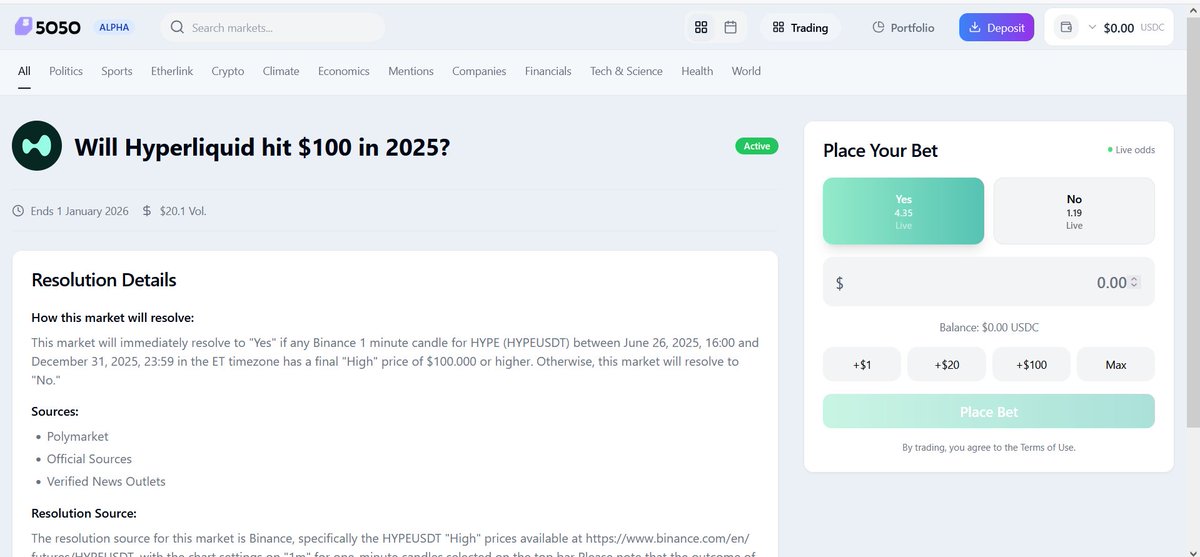Image resolution: width=1200 pixels, height=557 pixels.
Task: Click the Verified News Outlets item
Action: (106, 482)
